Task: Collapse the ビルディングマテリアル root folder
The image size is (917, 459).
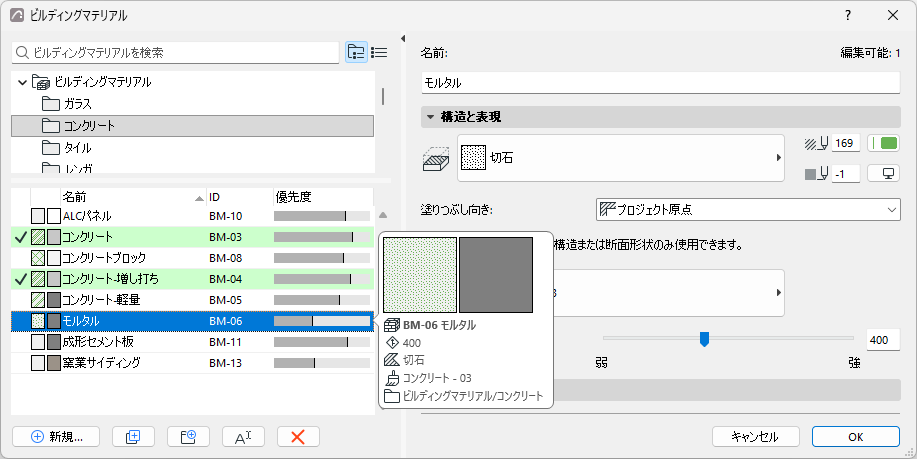Action: [22, 82]
